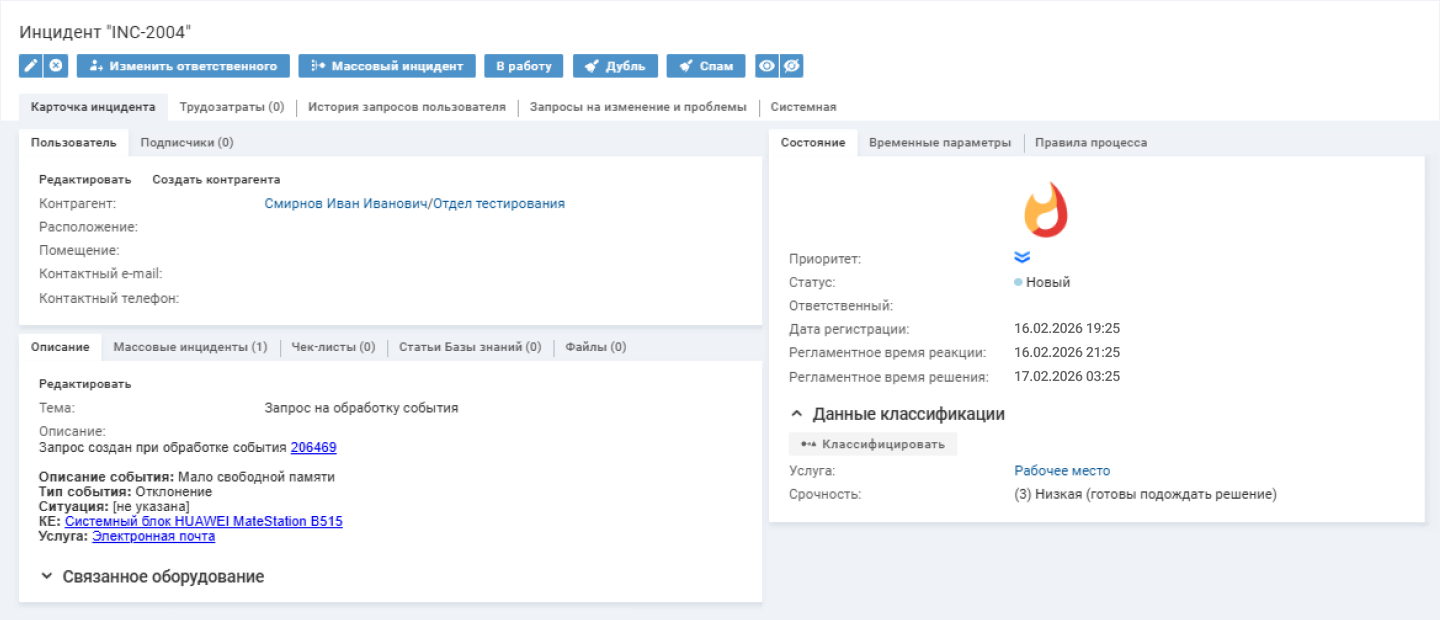Viewport: 1440px width, 620px height.
Task: Click registration date '16.02.2026 19:25'
Action: (x=1067, y=328)
